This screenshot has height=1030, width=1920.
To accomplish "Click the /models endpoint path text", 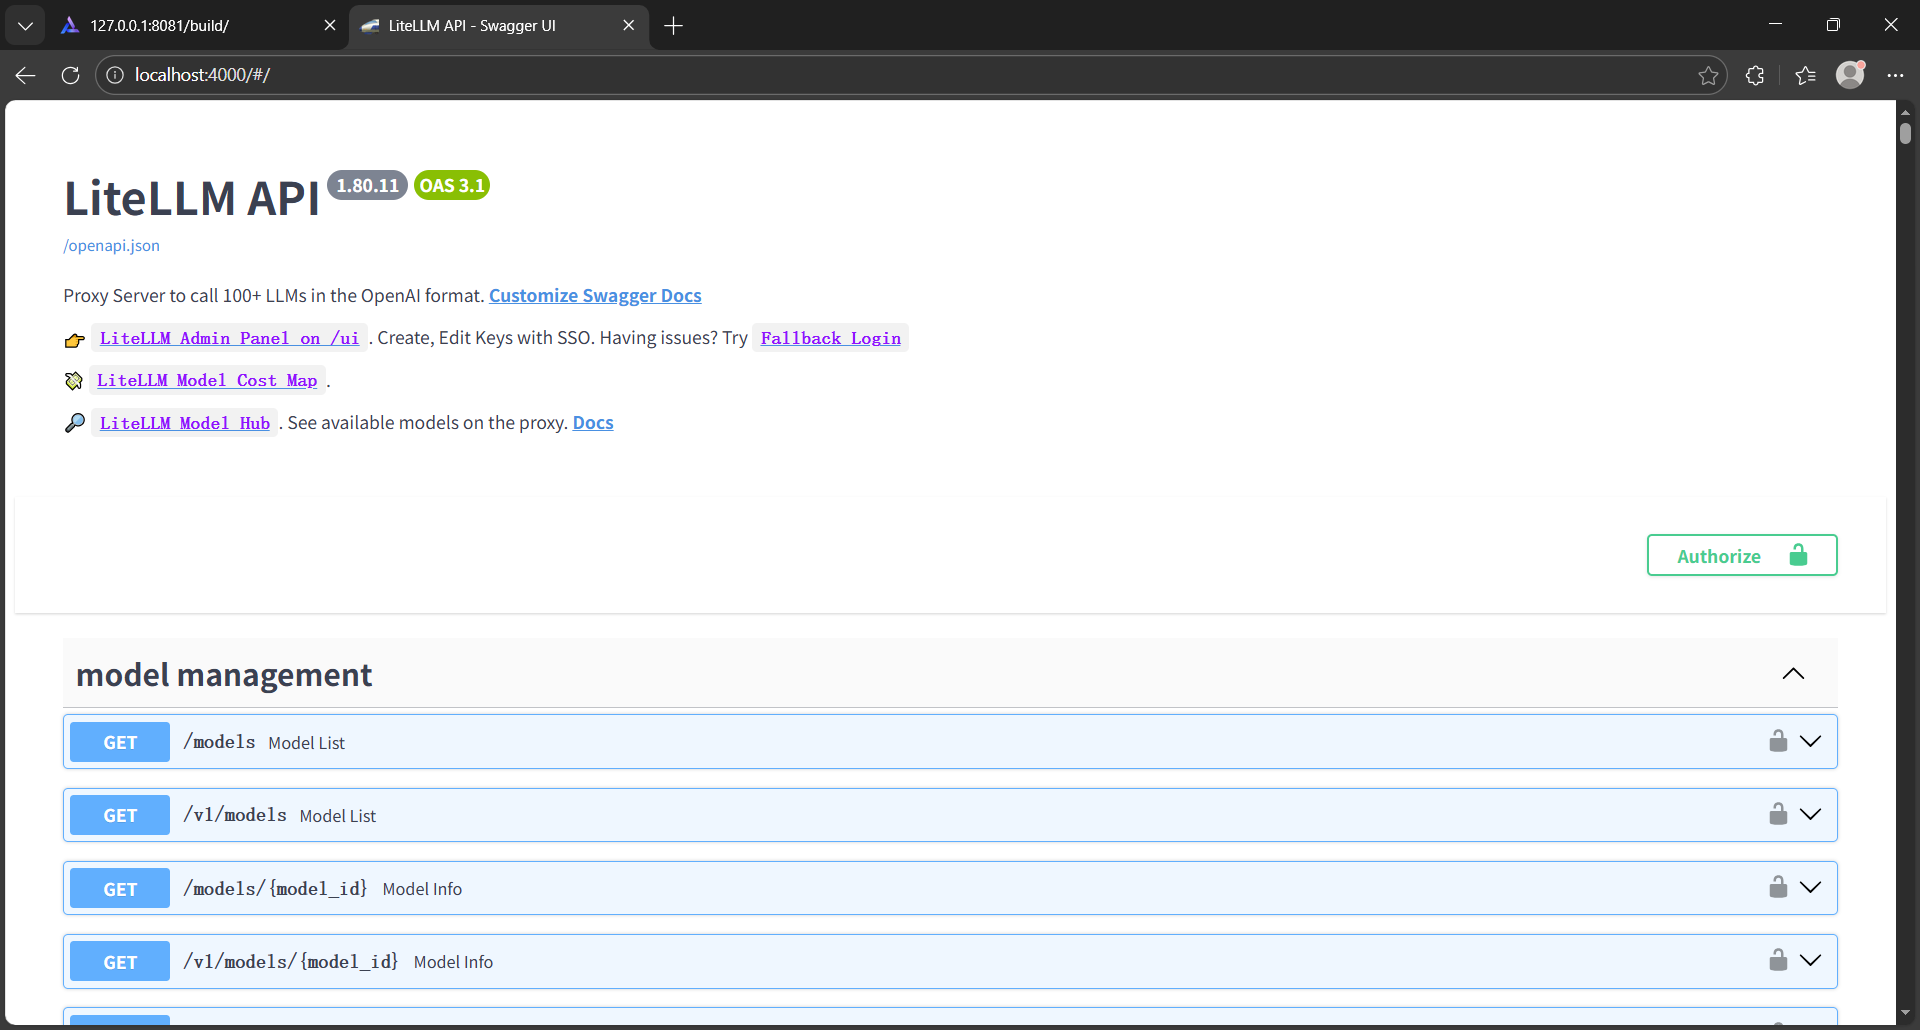I will click(x=219, y=742).
